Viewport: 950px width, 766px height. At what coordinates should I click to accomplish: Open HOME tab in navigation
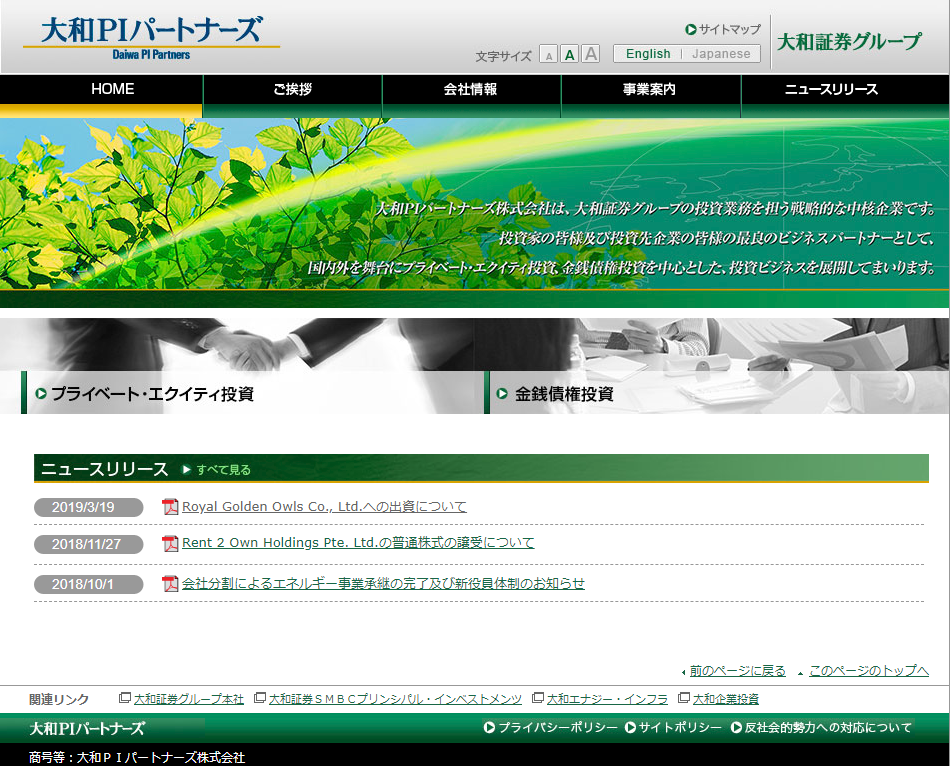coord(101,96)
